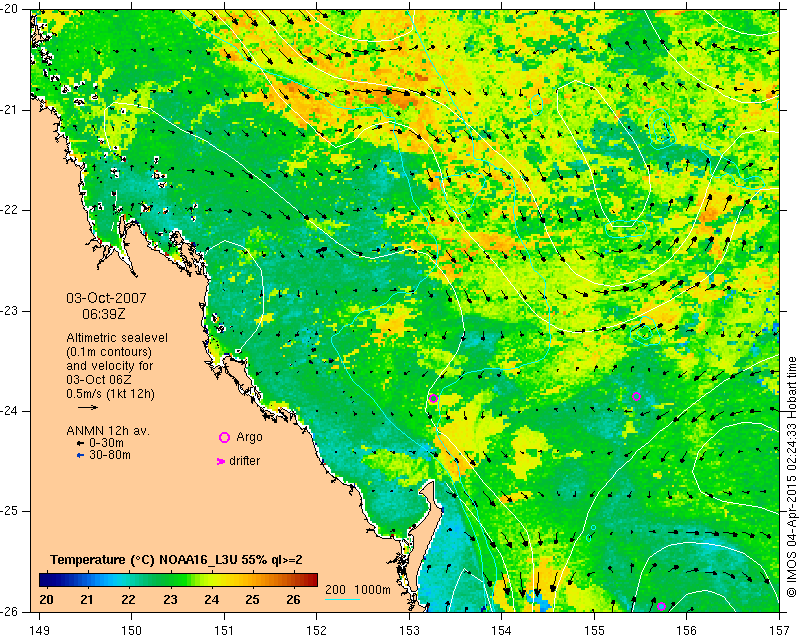Image resolution: width=800 pixels, height=640 pixels.
Task: Click the latitude axis label "-25"
Action: point(10,511)
